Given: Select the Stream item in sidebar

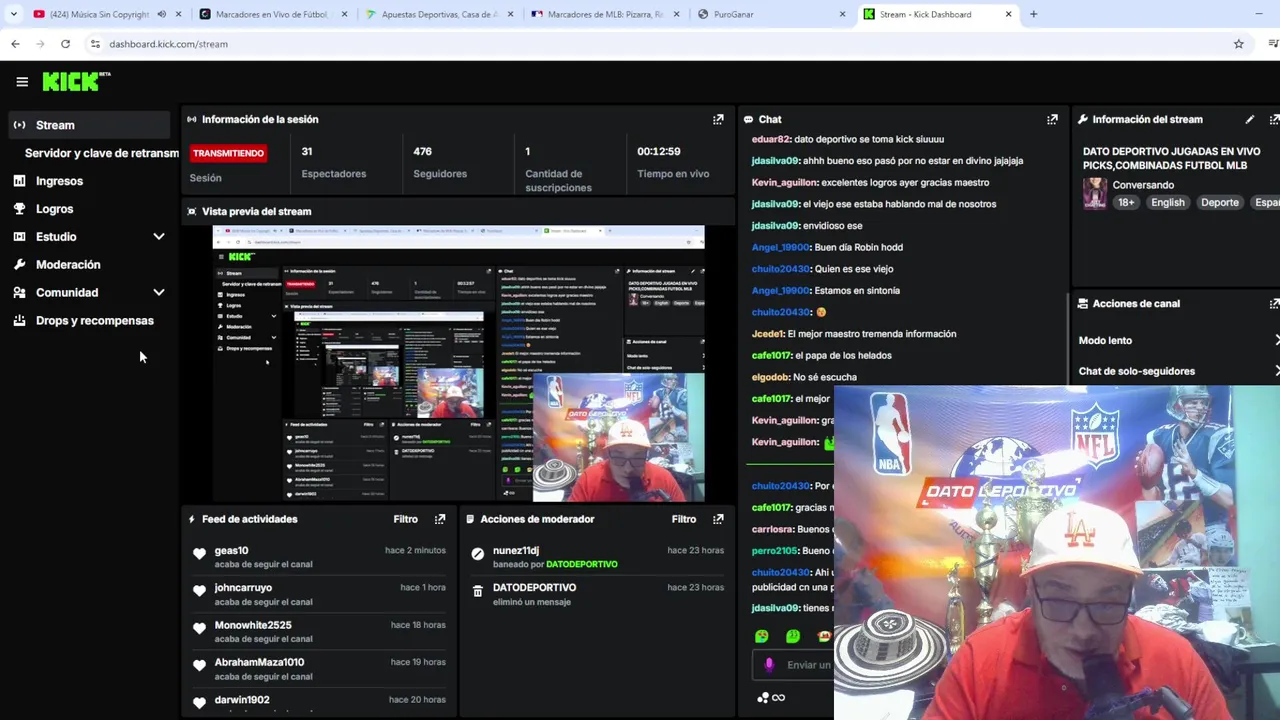Looking at the screenshot, I should (90, 125).
